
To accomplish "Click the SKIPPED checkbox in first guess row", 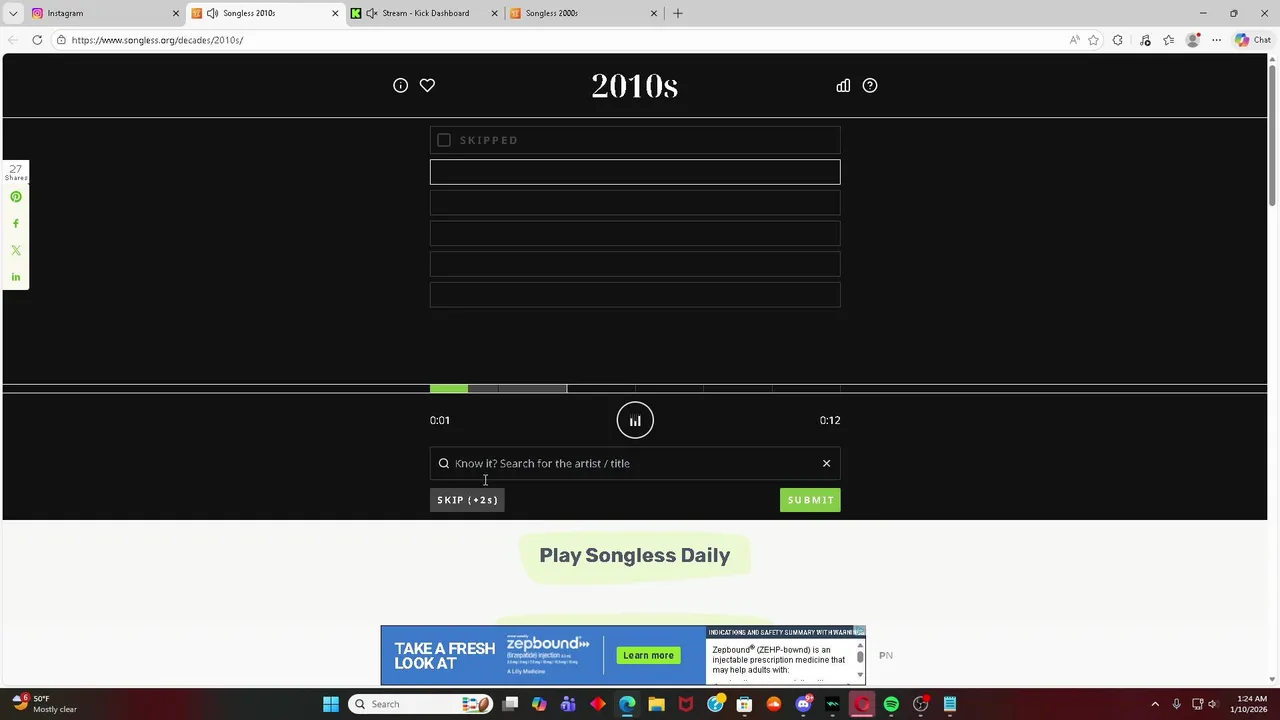I will (444, 140).
